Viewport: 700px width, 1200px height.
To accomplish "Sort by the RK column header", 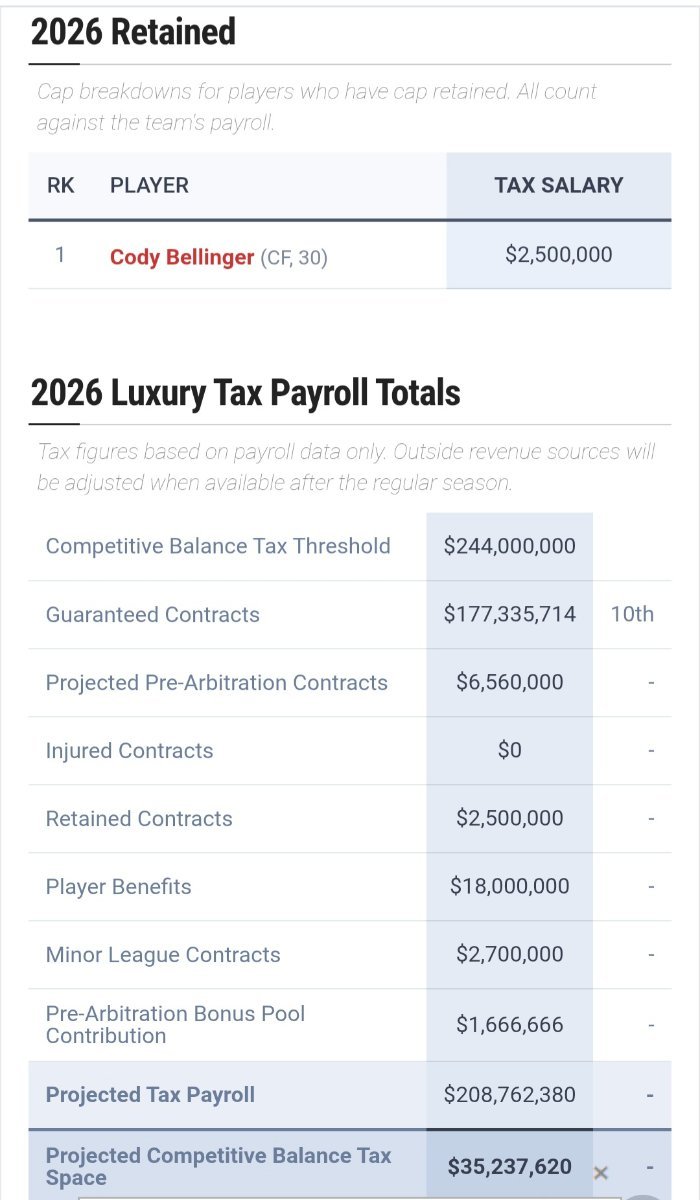I will [x=61, y=185].
